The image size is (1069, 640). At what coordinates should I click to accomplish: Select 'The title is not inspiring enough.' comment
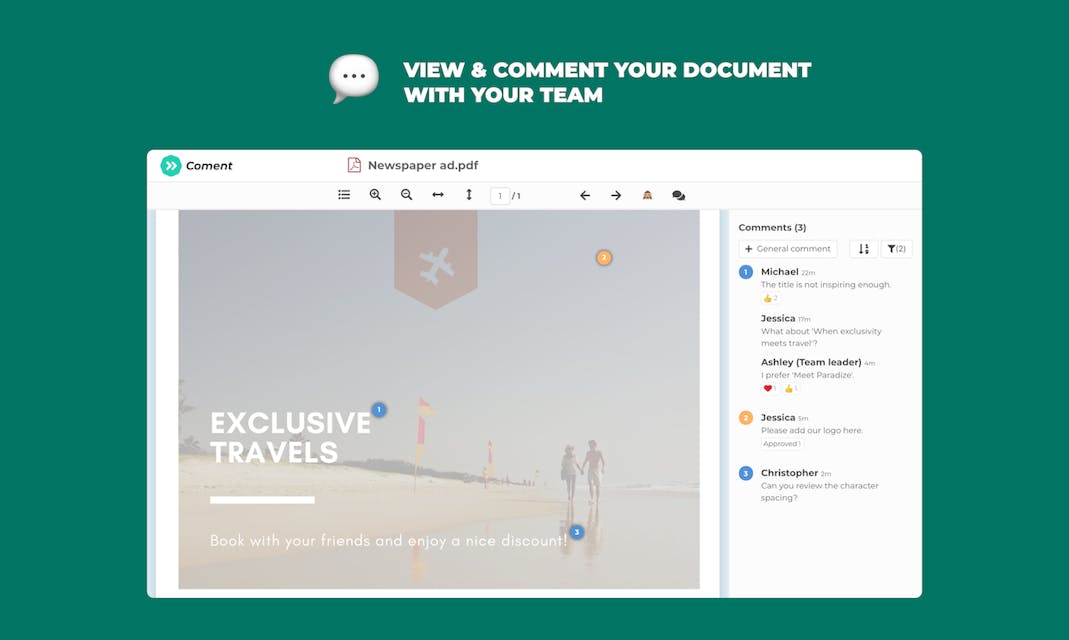coord(826,285)
